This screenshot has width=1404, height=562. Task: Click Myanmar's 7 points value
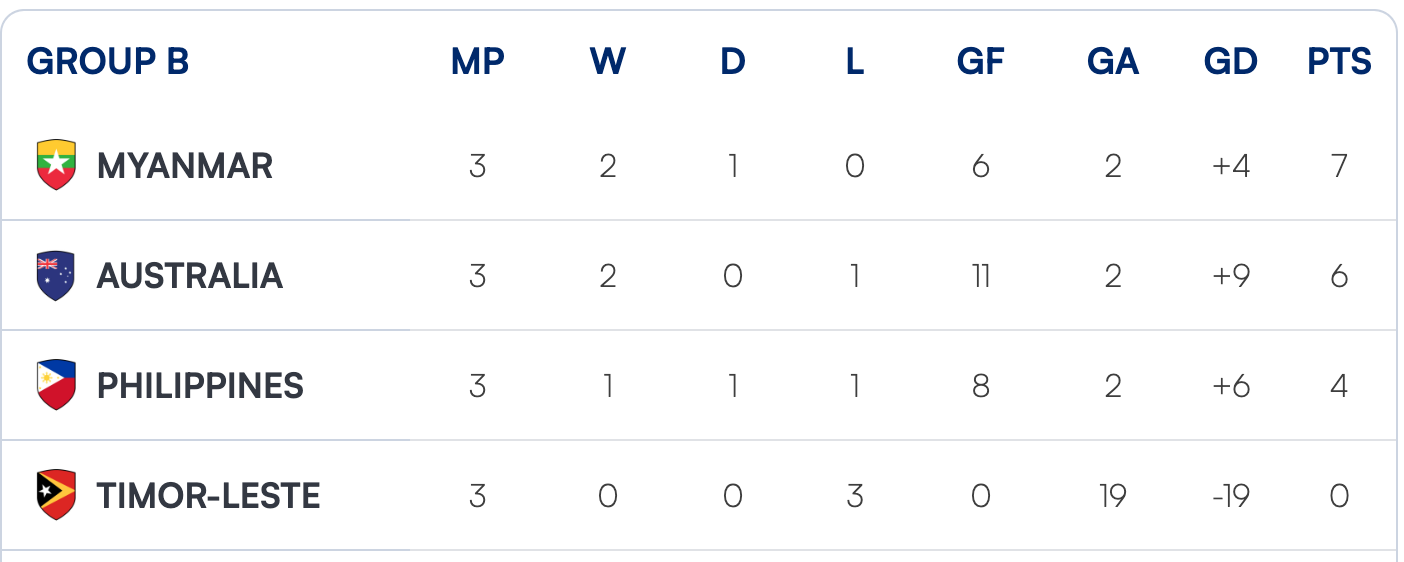1339,166
